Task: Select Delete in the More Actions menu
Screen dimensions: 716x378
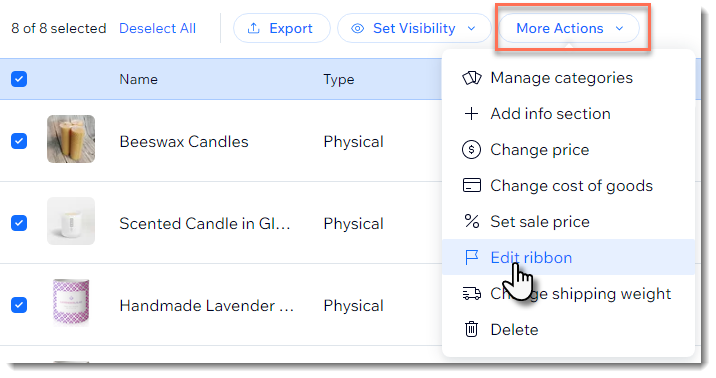Action: (x=569, y=329)
